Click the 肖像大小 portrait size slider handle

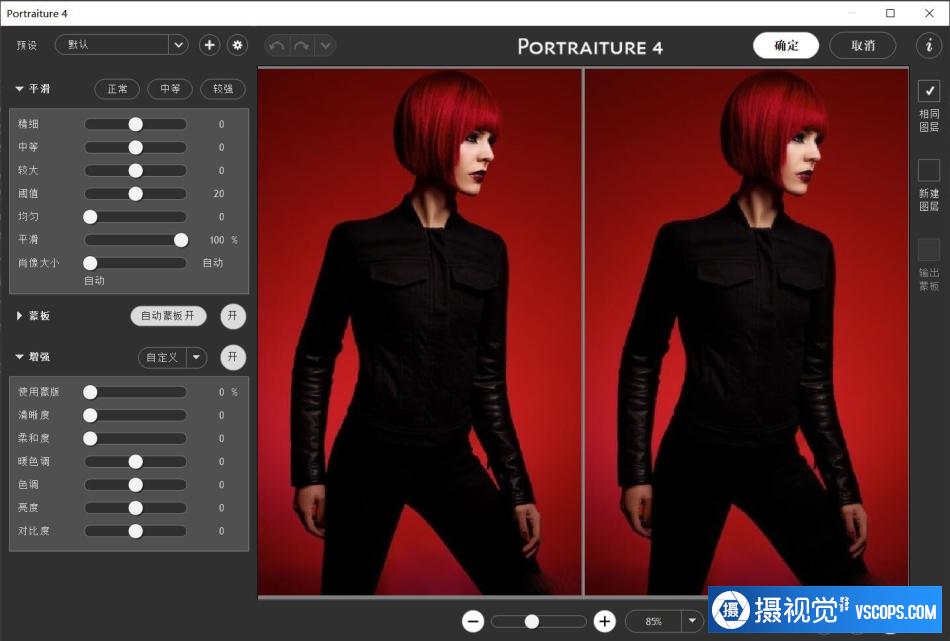click(x=90, y=263)
